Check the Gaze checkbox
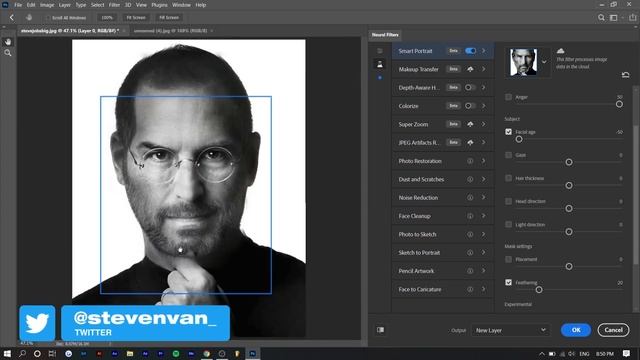Viewport: 640px width, 360px height. click(508, 155)
